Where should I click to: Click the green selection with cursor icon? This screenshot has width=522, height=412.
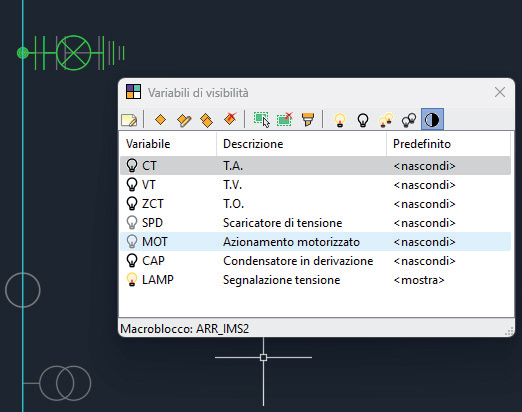click(262, 120)
